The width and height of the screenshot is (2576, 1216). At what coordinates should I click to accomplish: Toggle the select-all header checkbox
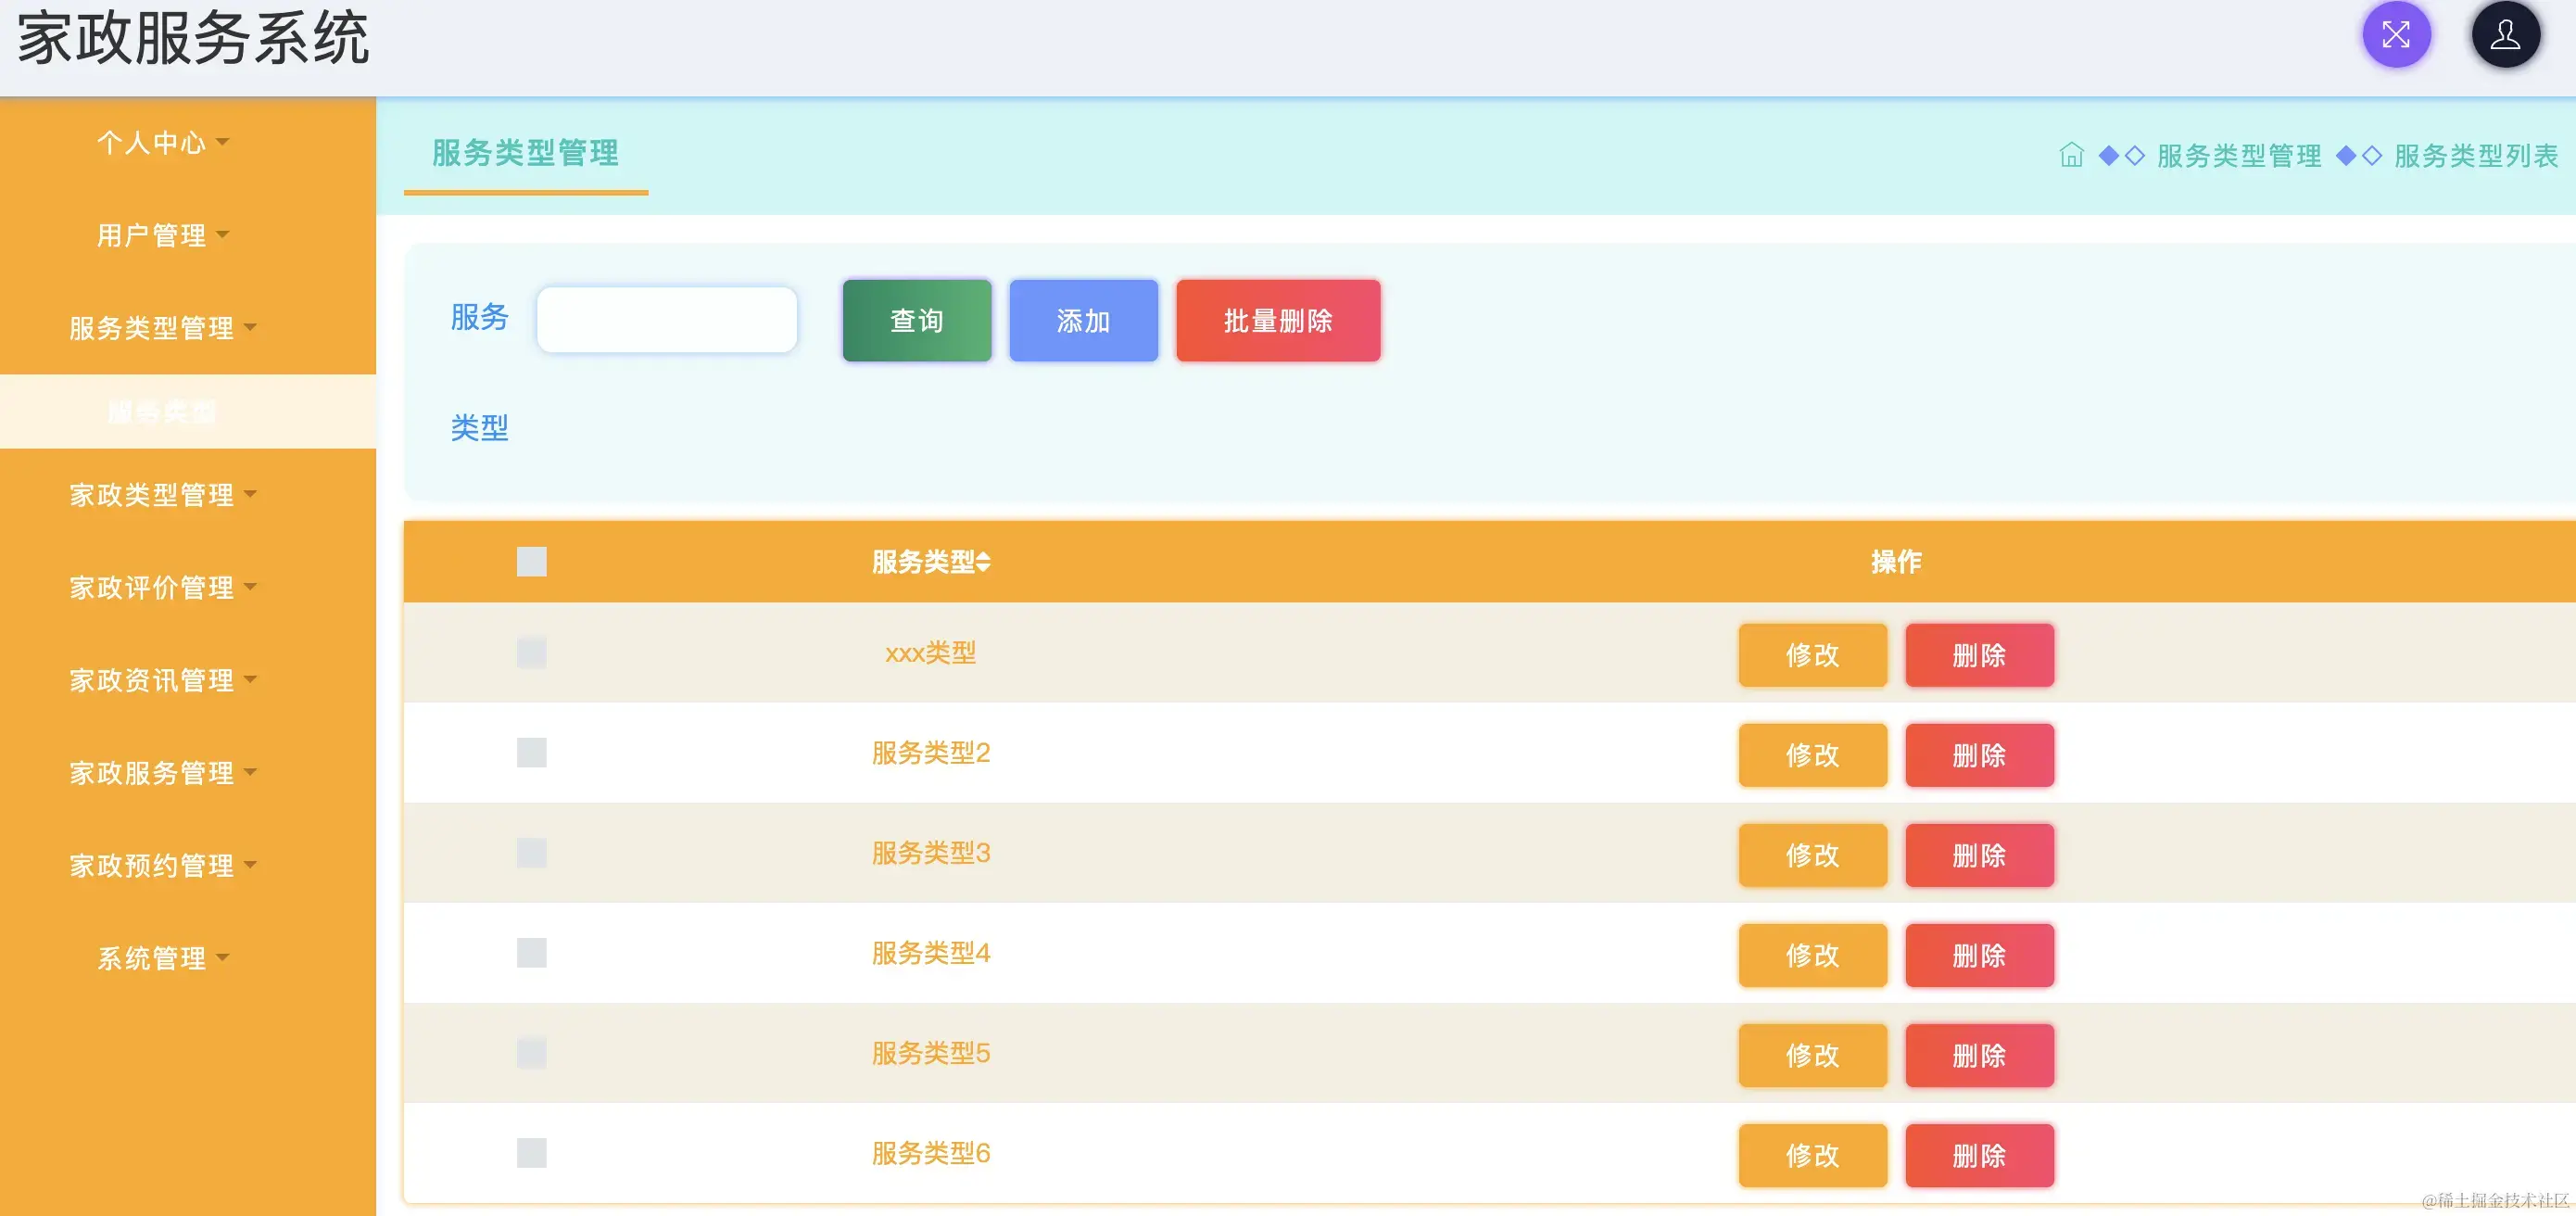coord(531,562)
